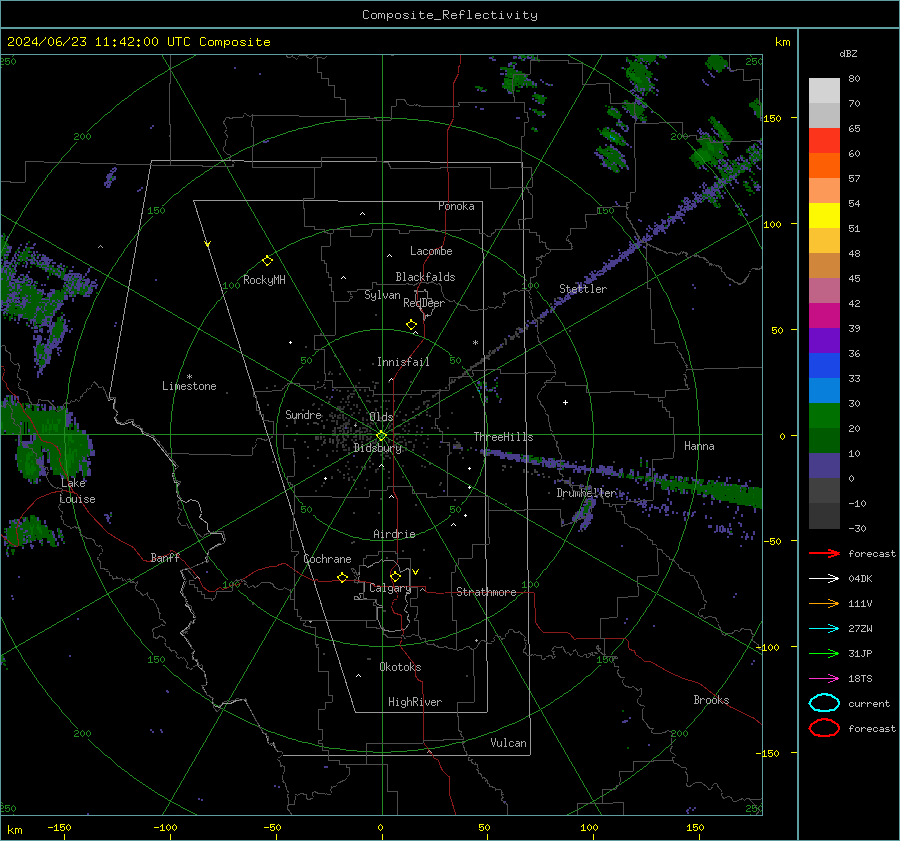The width and height of the screenshot is (900, 841).
Task: Click the ThreeHills city label
Action: click(x=503, y=437)
